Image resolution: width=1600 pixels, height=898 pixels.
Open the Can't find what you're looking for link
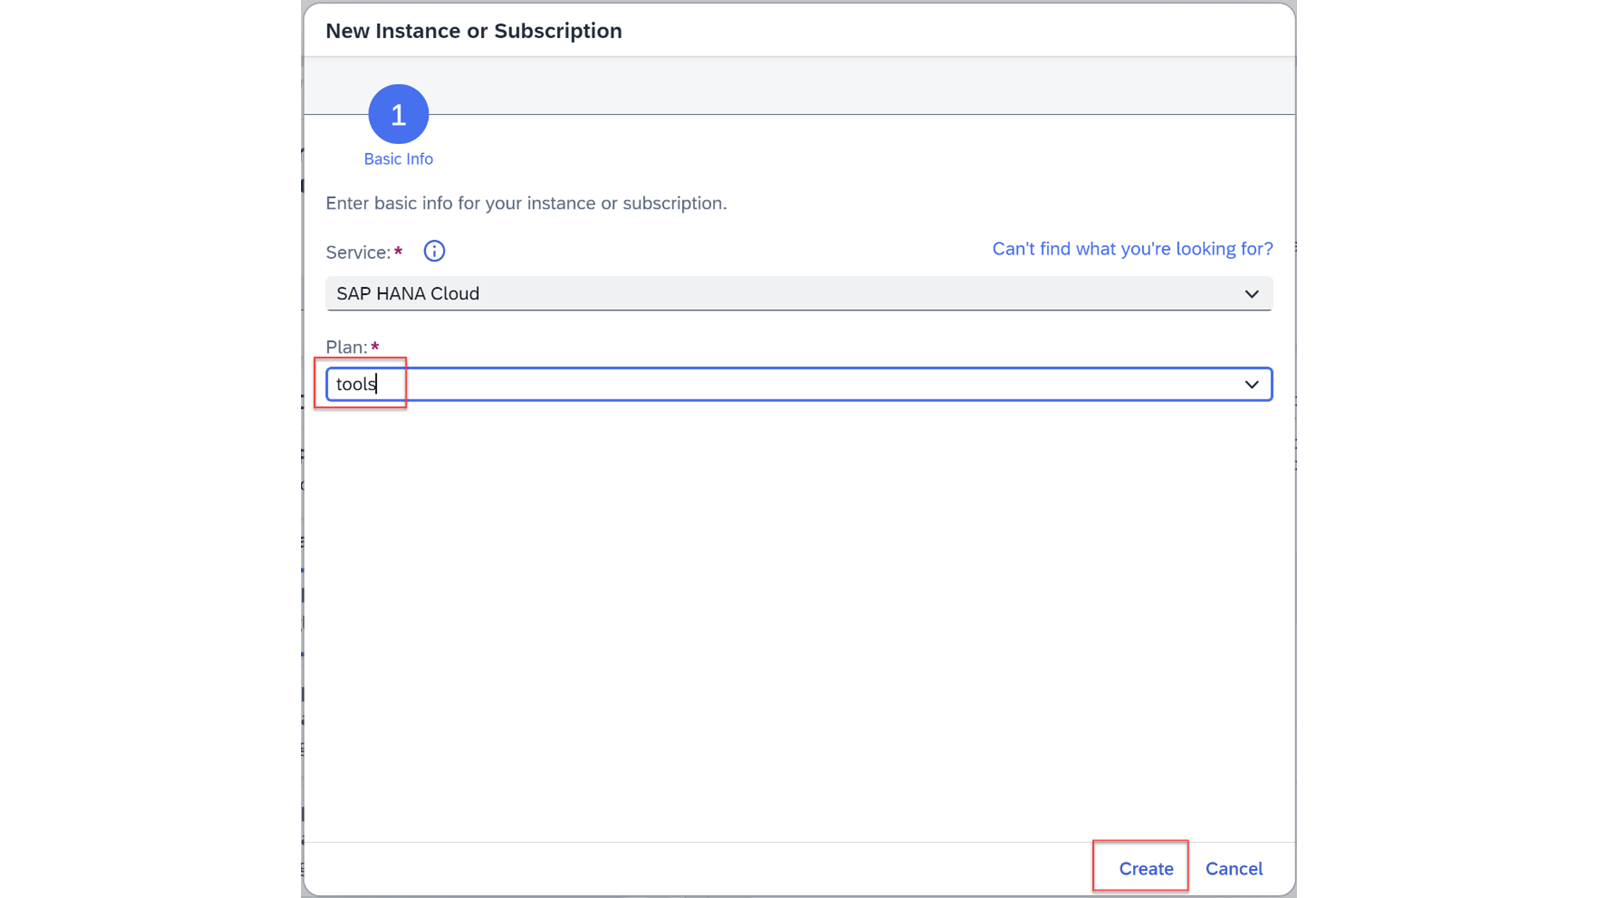[x=1132, y=249]
